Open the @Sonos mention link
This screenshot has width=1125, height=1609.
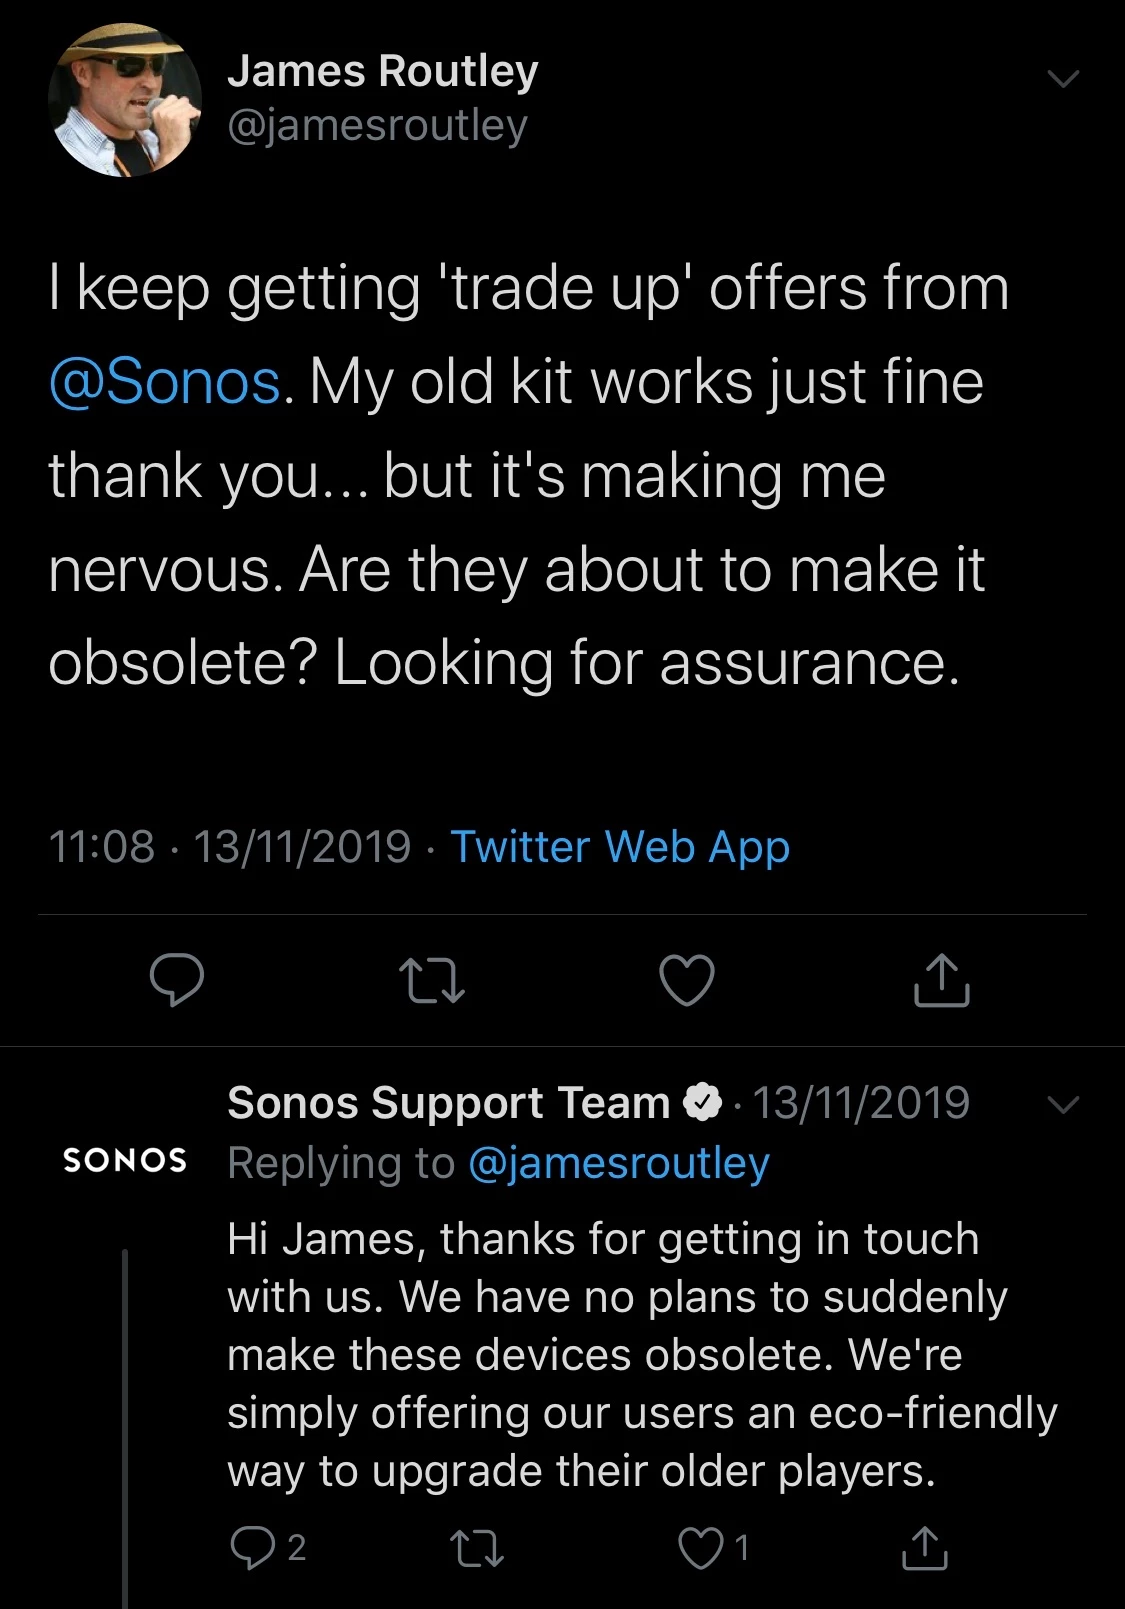tap(165, 382)
